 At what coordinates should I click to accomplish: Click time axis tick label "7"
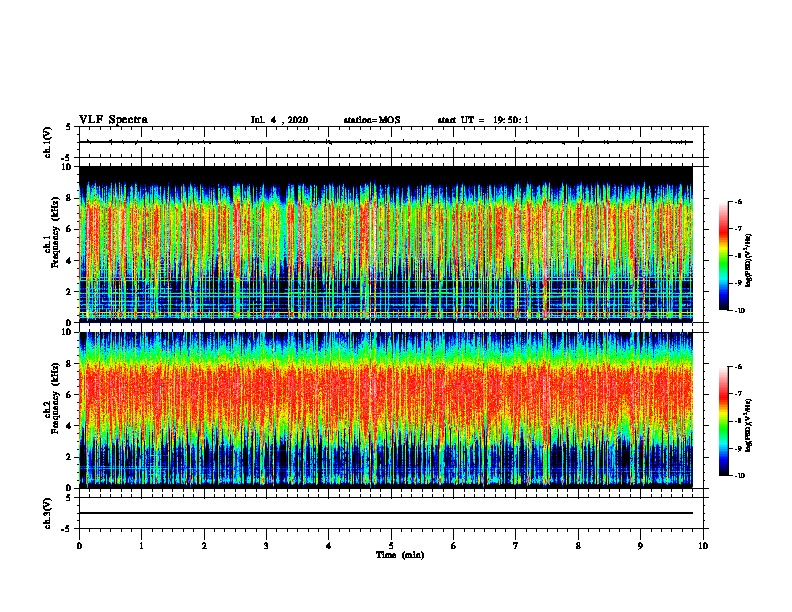pyautogui.click(x=516, y=545)
